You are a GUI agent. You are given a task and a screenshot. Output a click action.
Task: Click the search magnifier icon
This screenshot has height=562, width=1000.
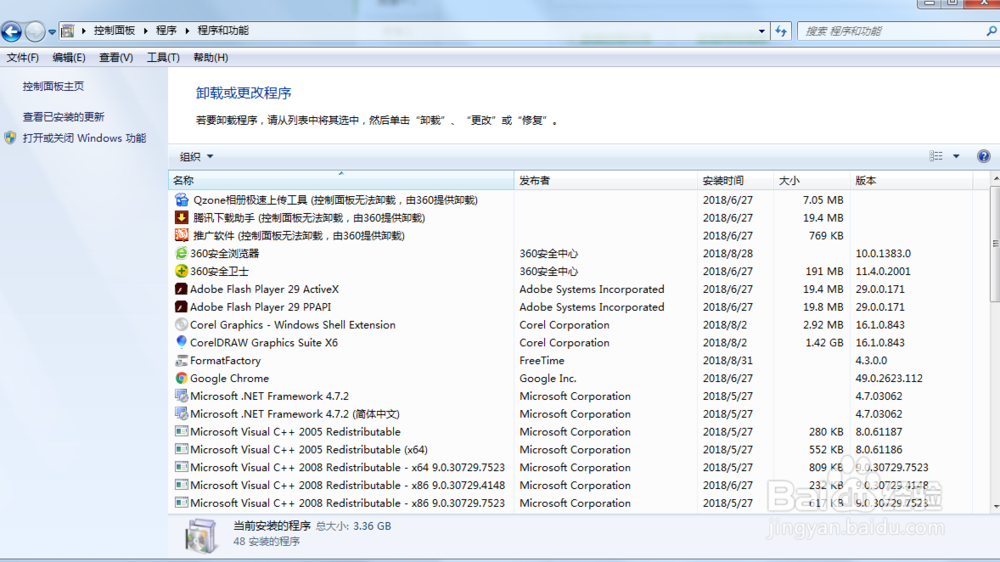991,31
